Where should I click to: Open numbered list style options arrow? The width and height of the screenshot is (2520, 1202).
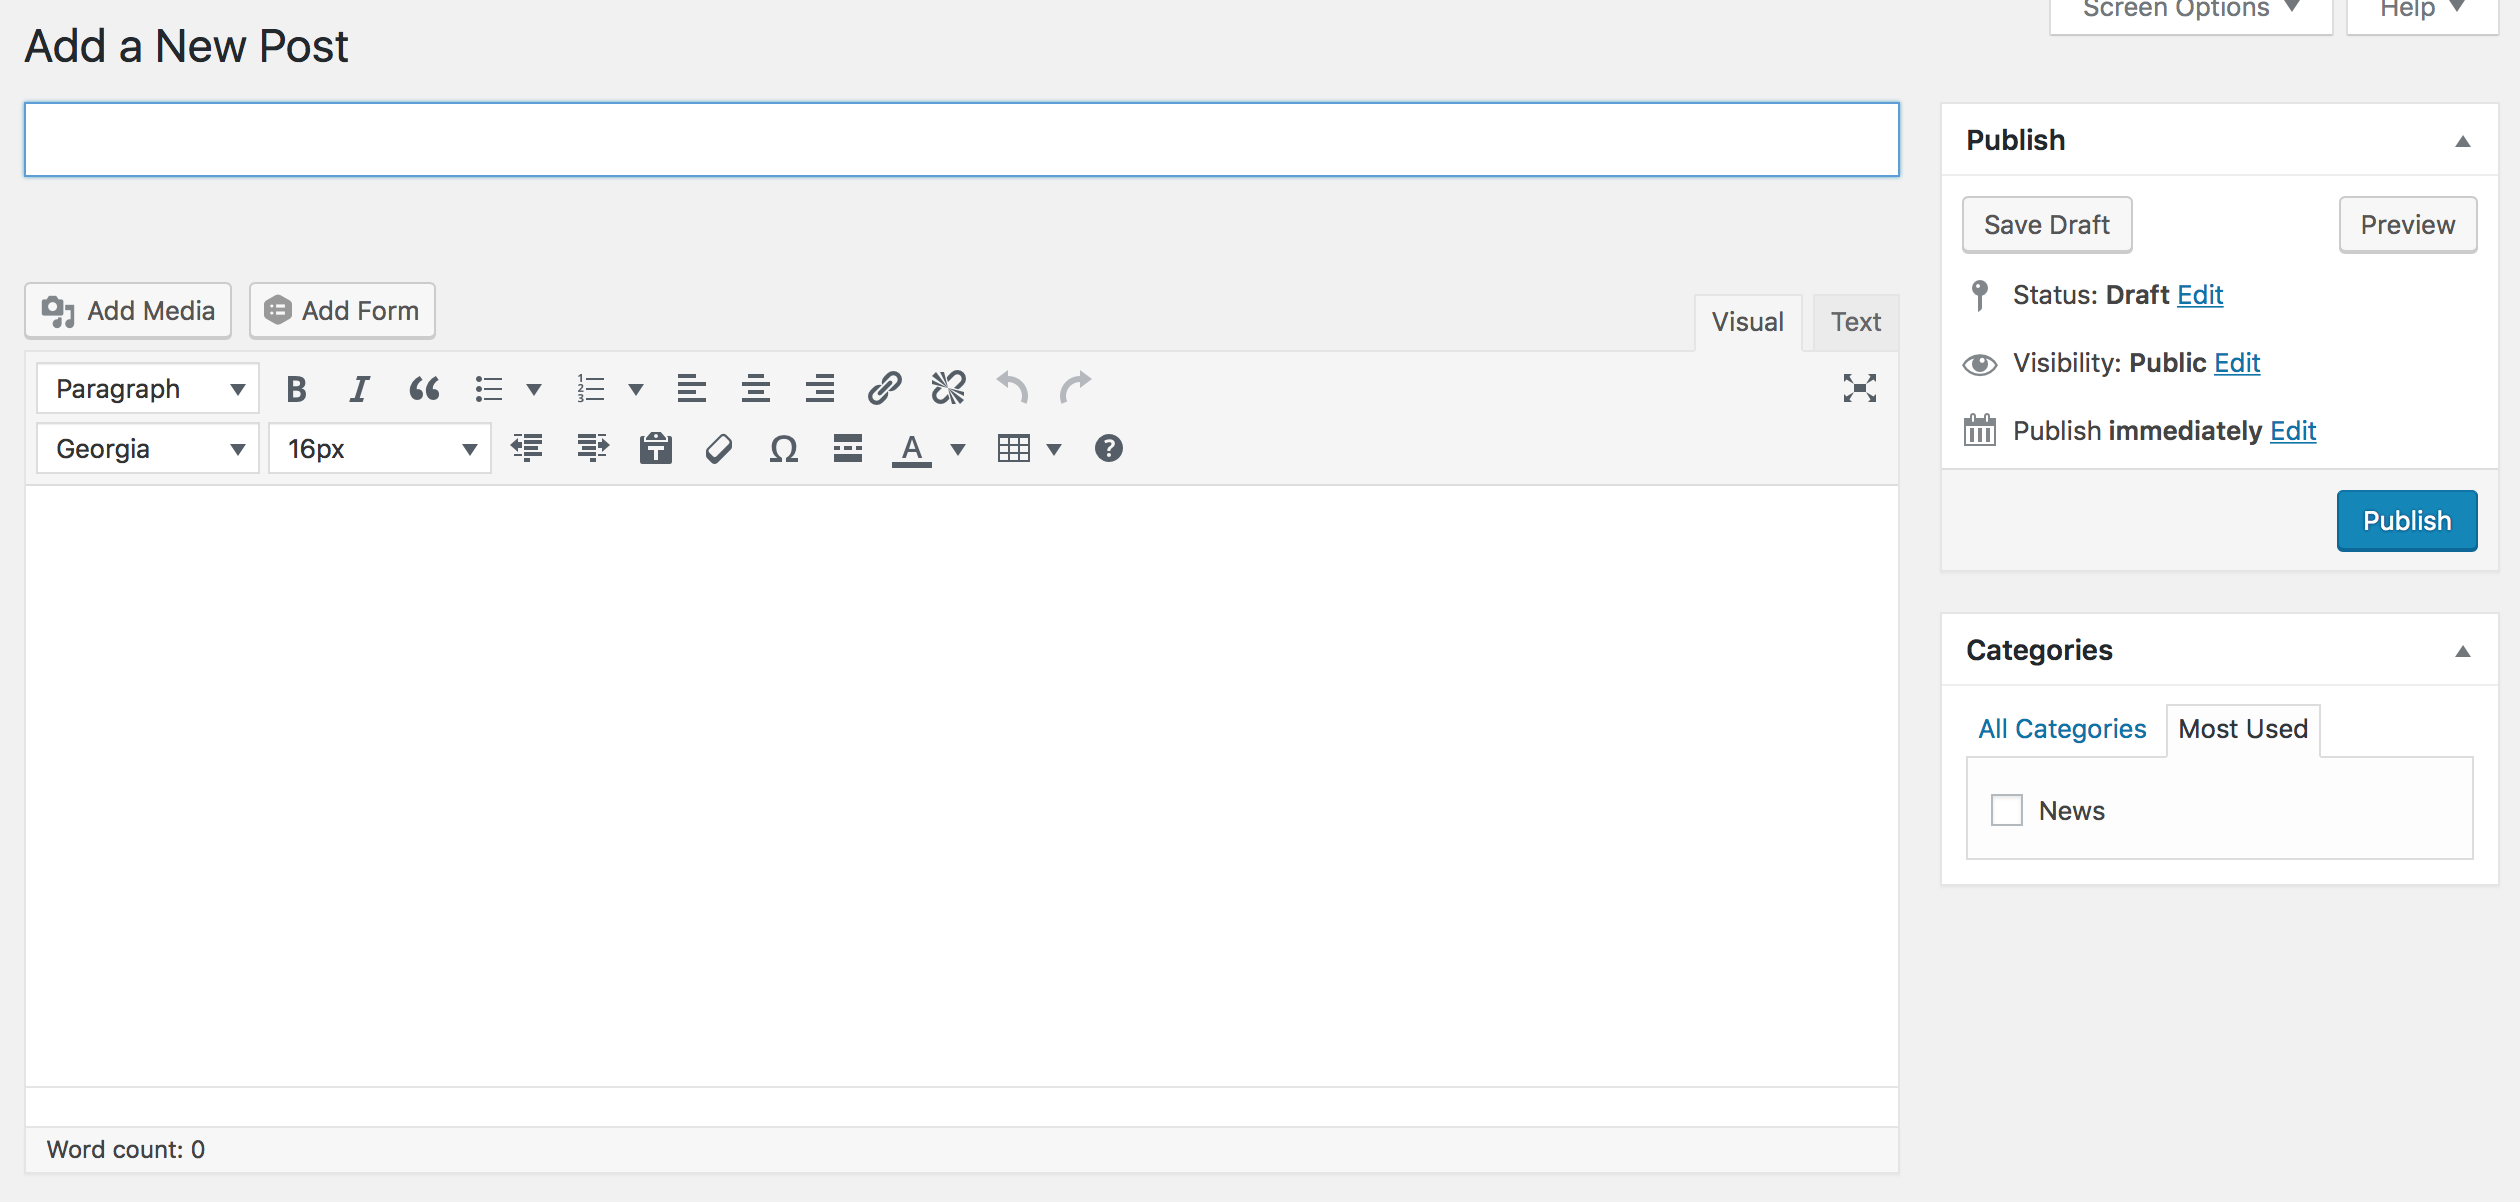(x=636, y=389)
